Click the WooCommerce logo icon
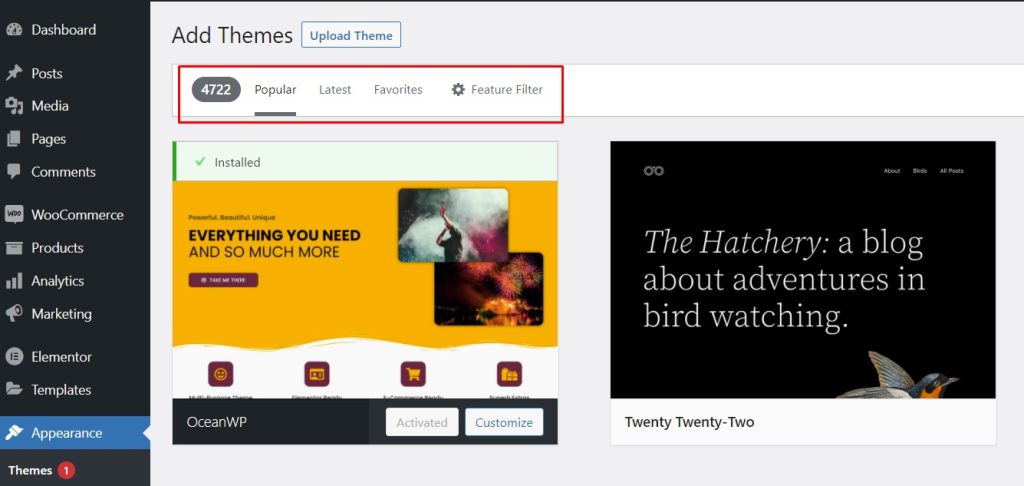The image size is (1024, 486). point(14,215)
